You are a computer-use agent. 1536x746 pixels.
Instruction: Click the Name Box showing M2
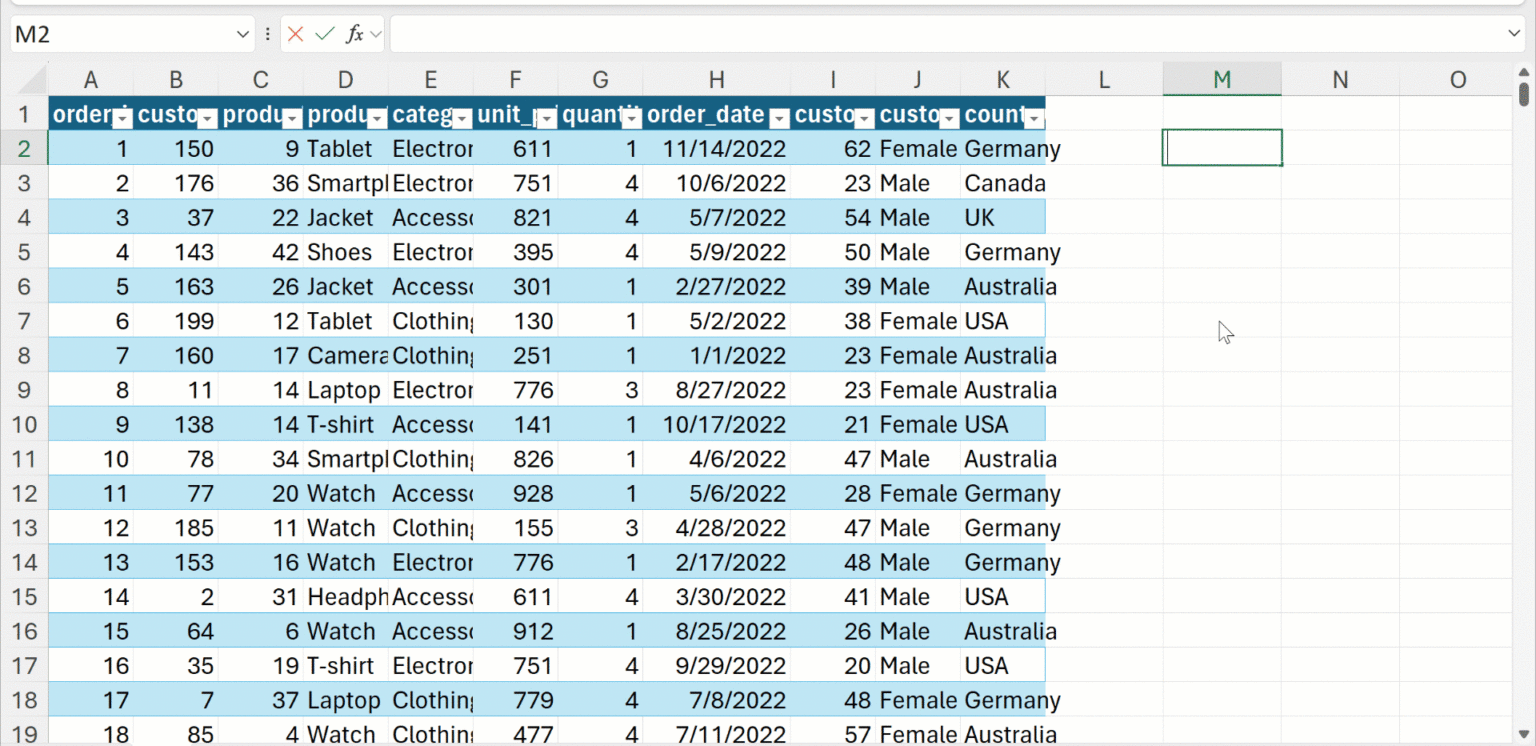coord(120,35)
